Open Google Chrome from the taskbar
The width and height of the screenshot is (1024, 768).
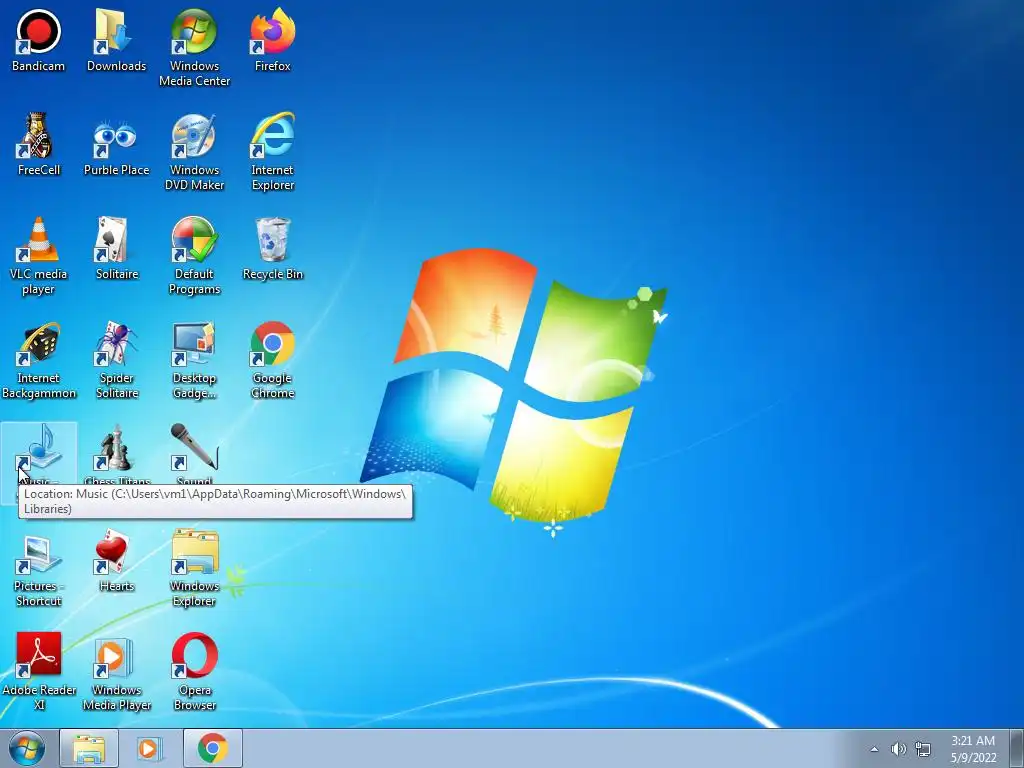(x=212, y=748)
